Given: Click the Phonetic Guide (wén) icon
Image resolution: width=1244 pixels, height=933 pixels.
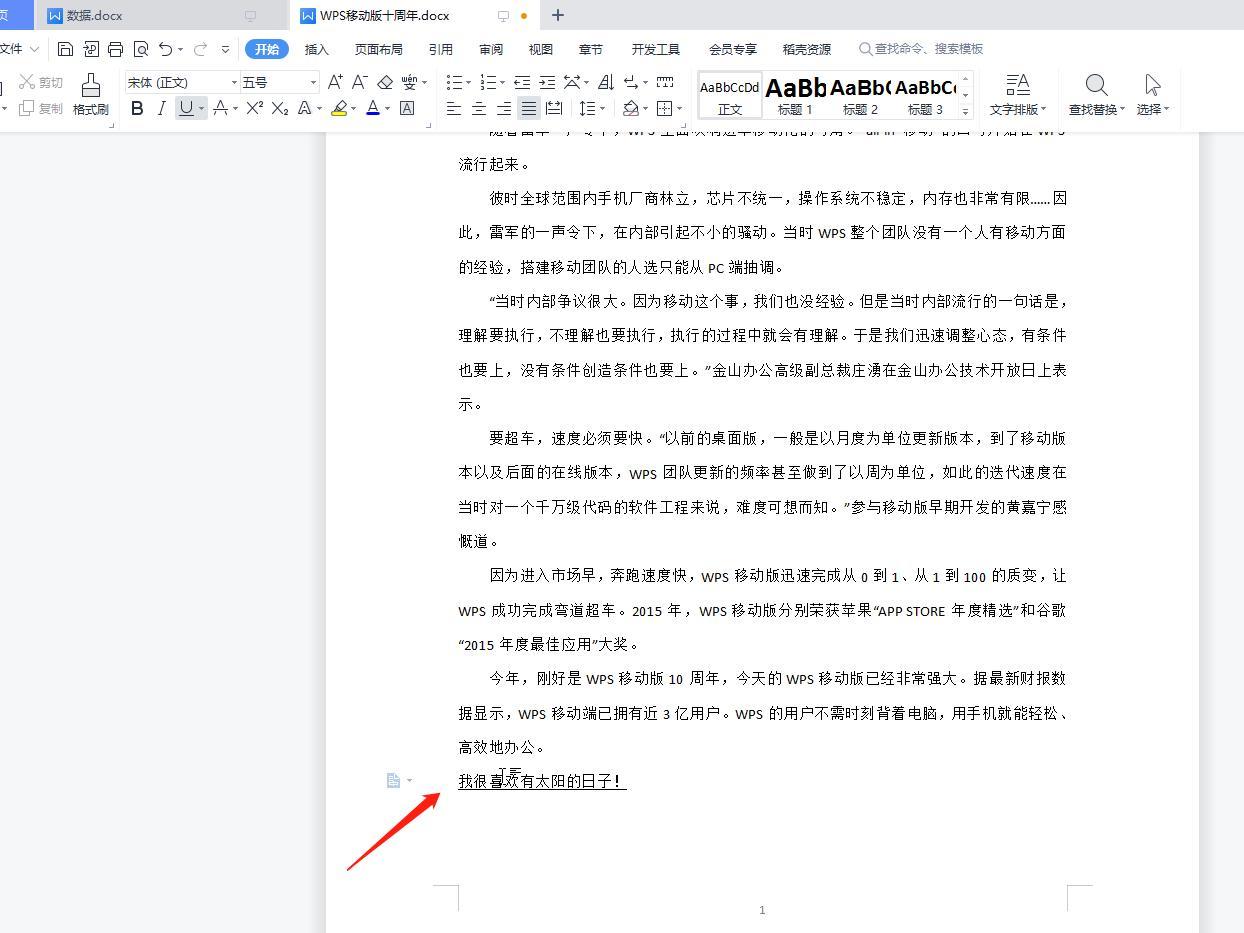Looking at the screenshot, I should 410,82.
